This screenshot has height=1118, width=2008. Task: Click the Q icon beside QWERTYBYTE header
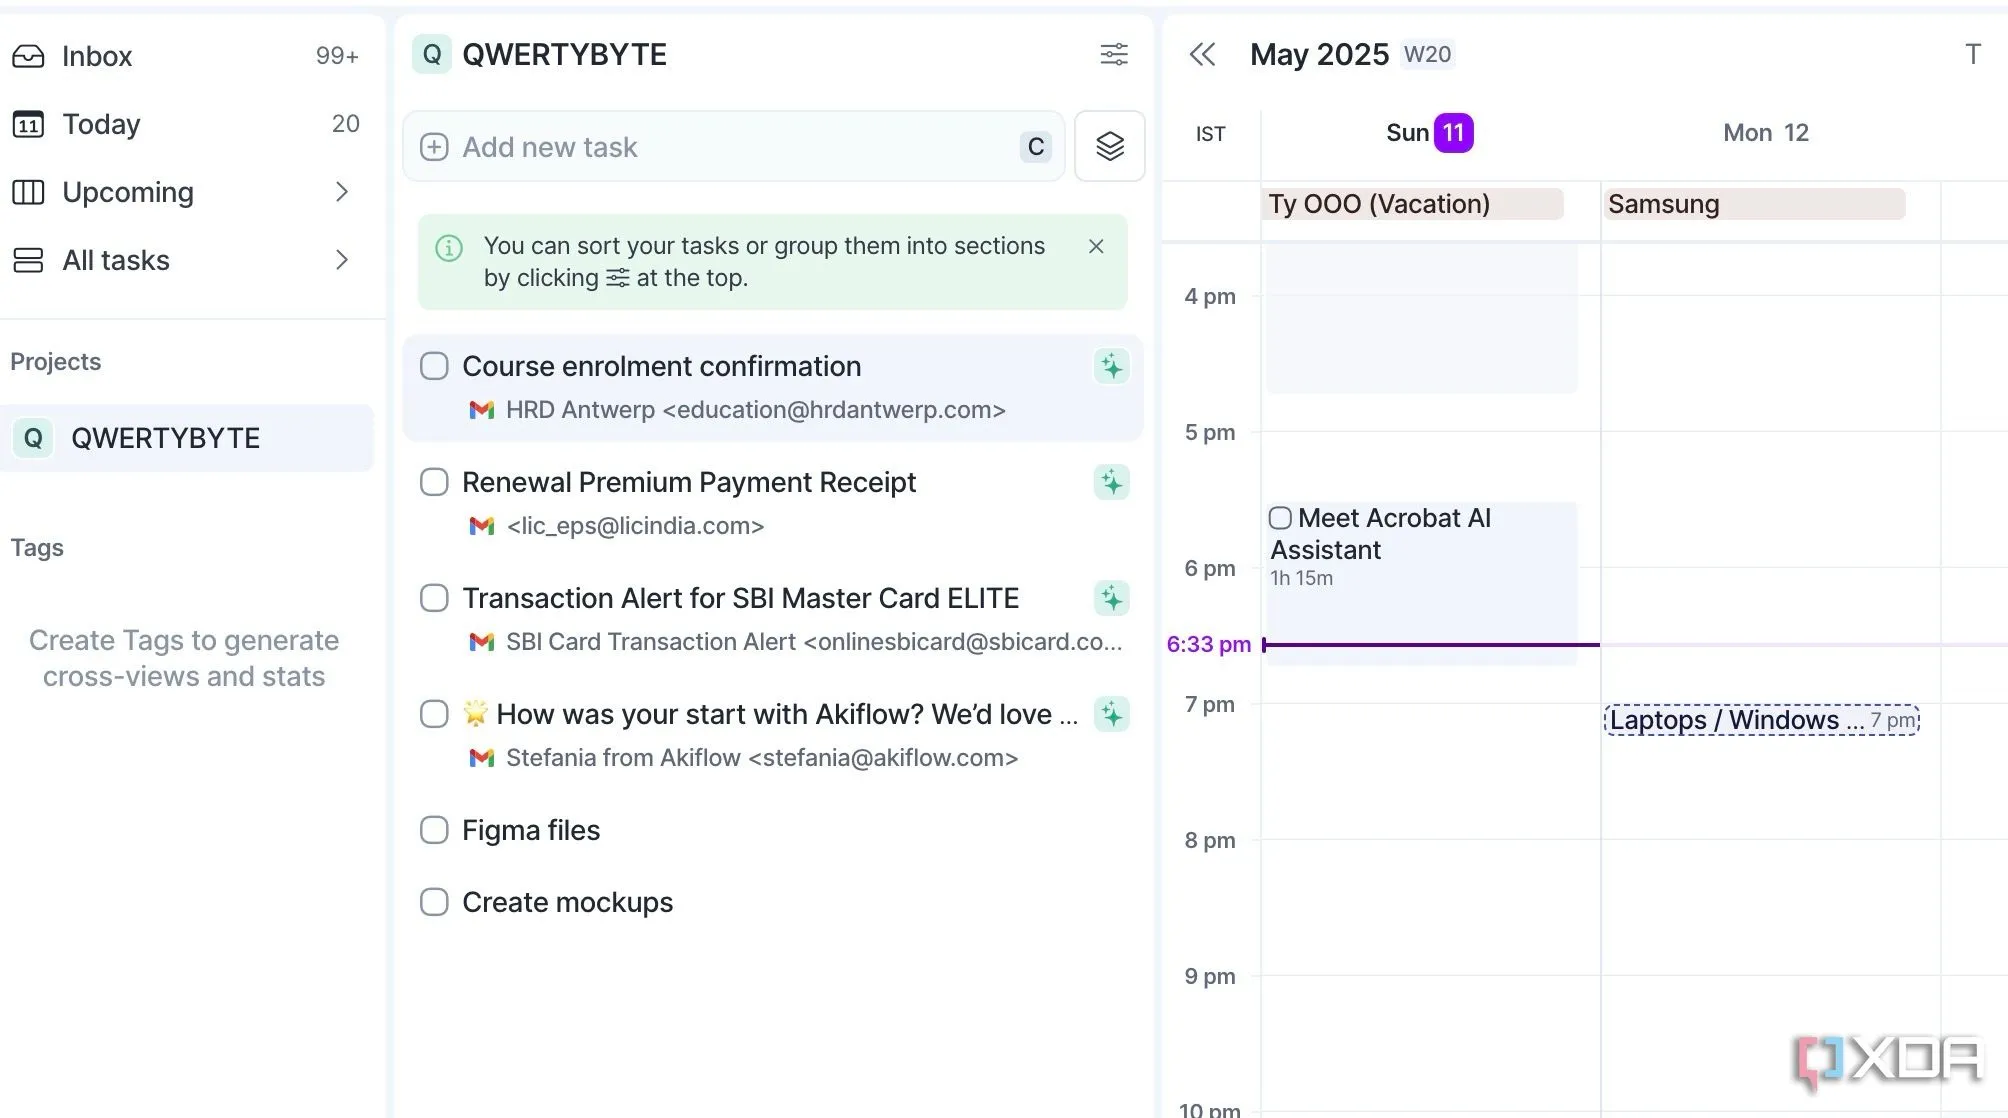432,54
